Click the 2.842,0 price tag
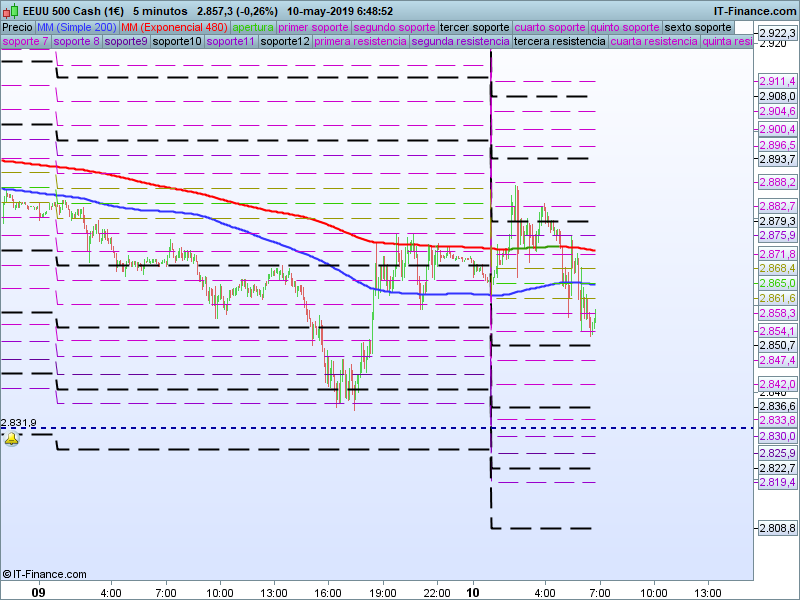This screenshot has width=800, height=600. 777,384
